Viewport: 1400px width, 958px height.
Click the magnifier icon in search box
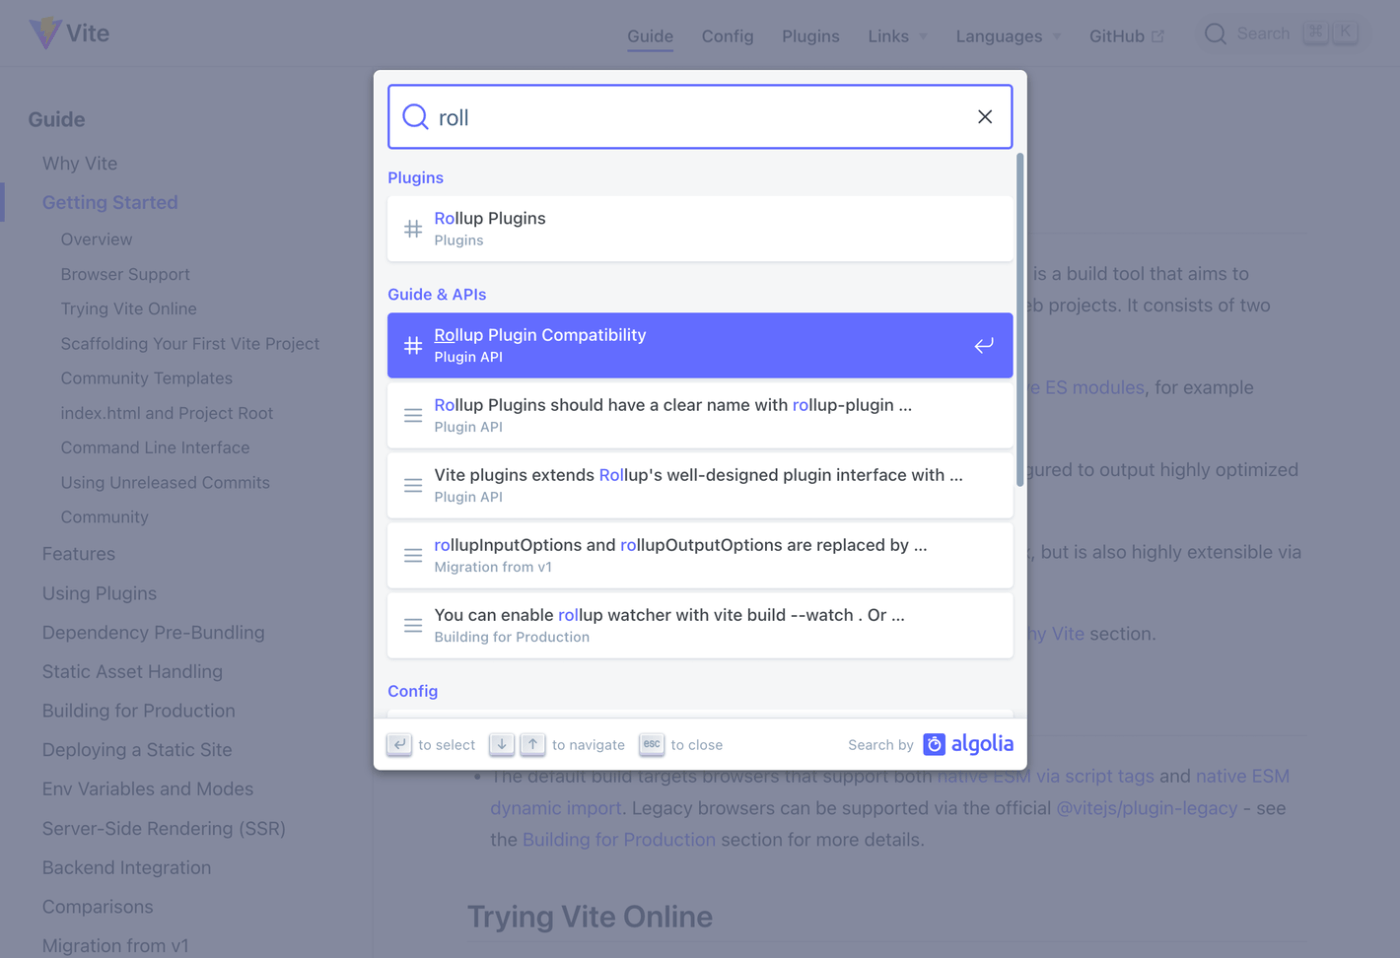415,117
